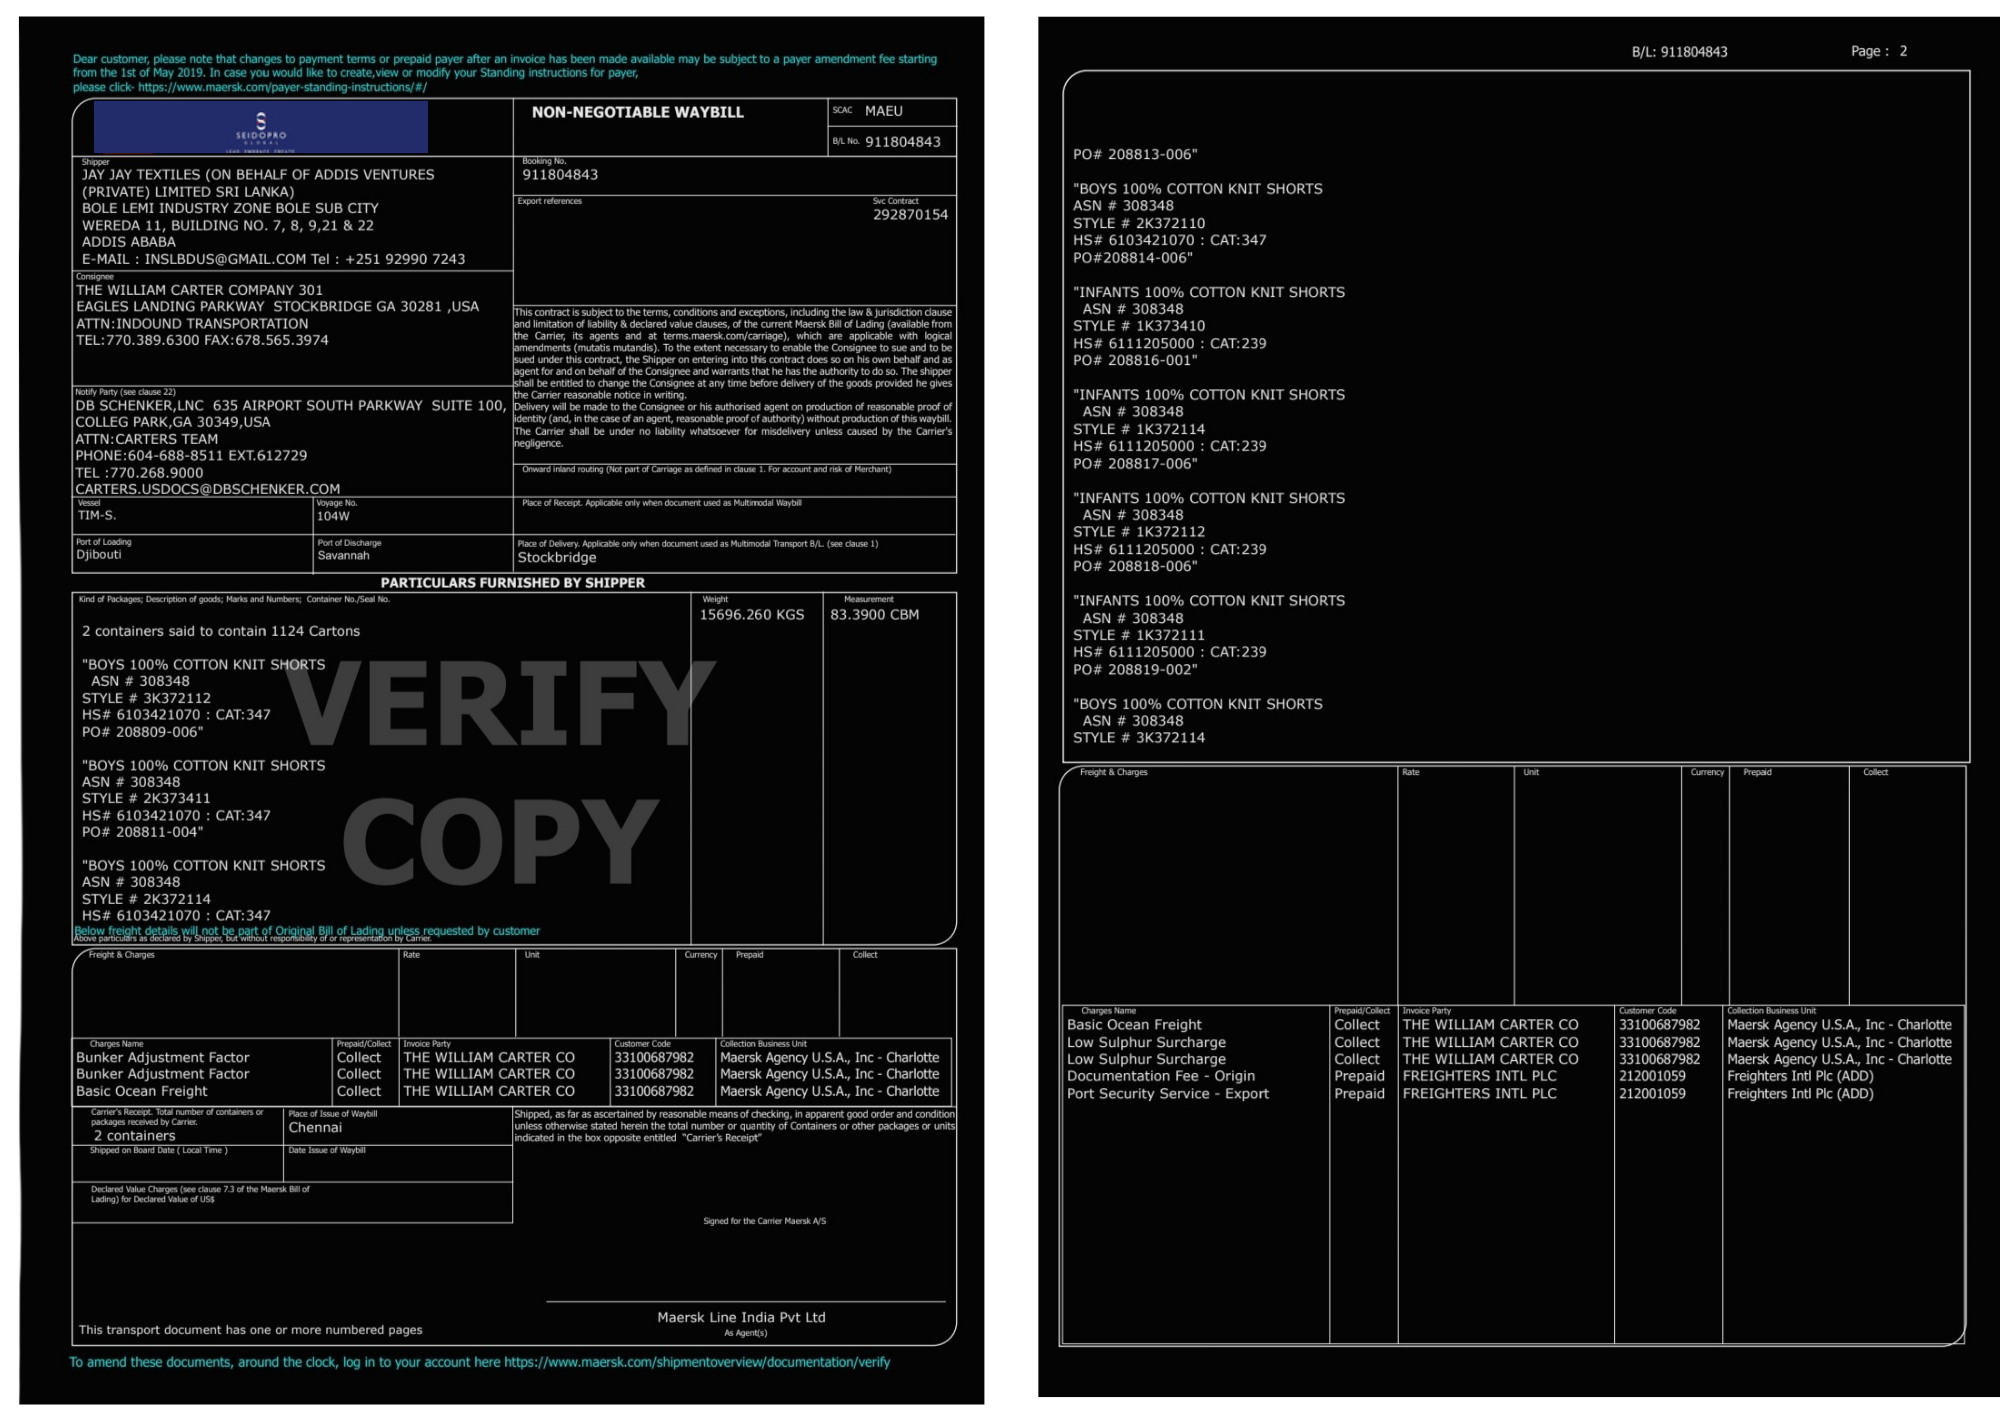Click the SCAC code MAEU field
2000x1414 pixels.
(x=883, y=111)
